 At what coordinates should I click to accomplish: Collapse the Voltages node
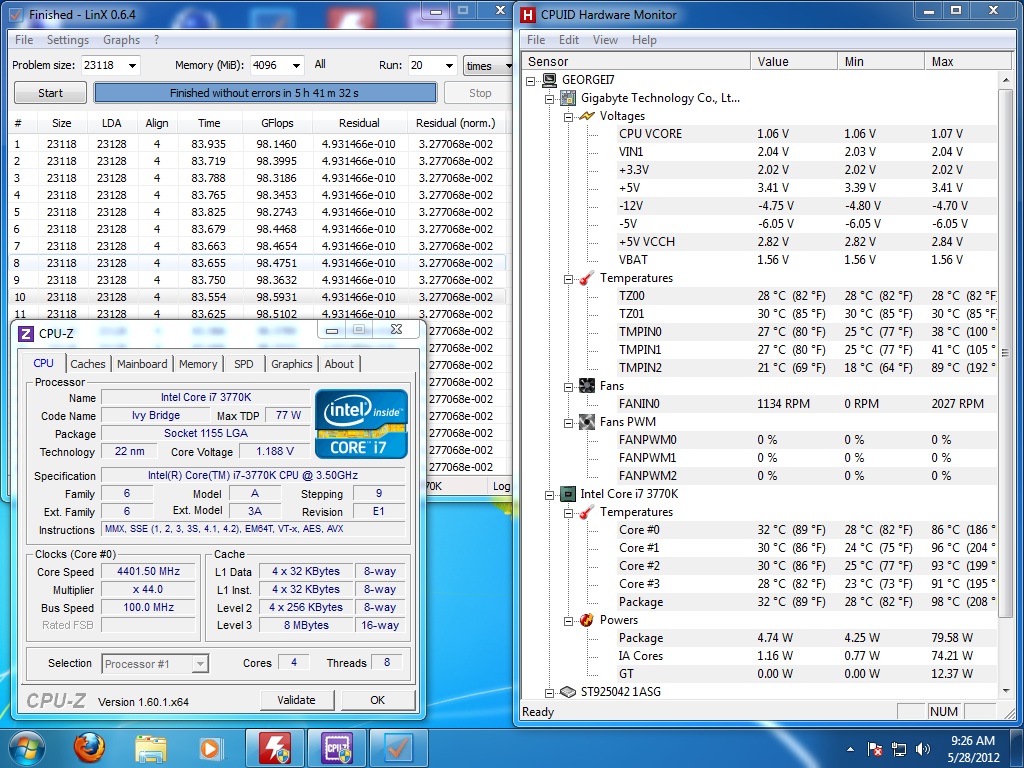click(568, 117)
